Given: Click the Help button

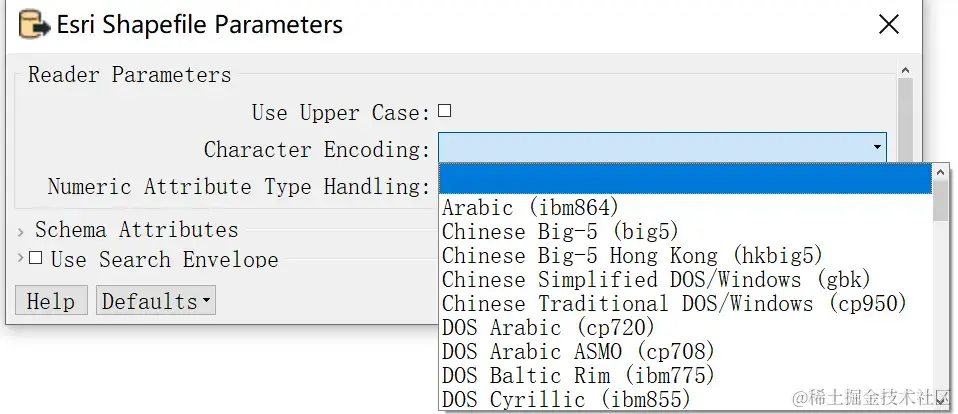Looking at the screenshot, I should point(51,301).
